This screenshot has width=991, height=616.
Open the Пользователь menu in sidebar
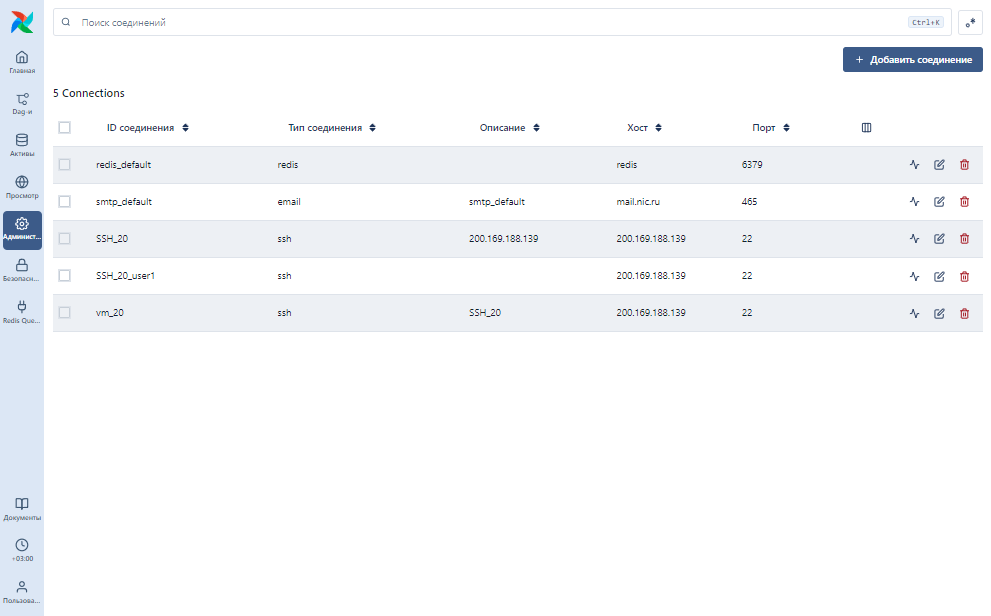click(22, 592)
